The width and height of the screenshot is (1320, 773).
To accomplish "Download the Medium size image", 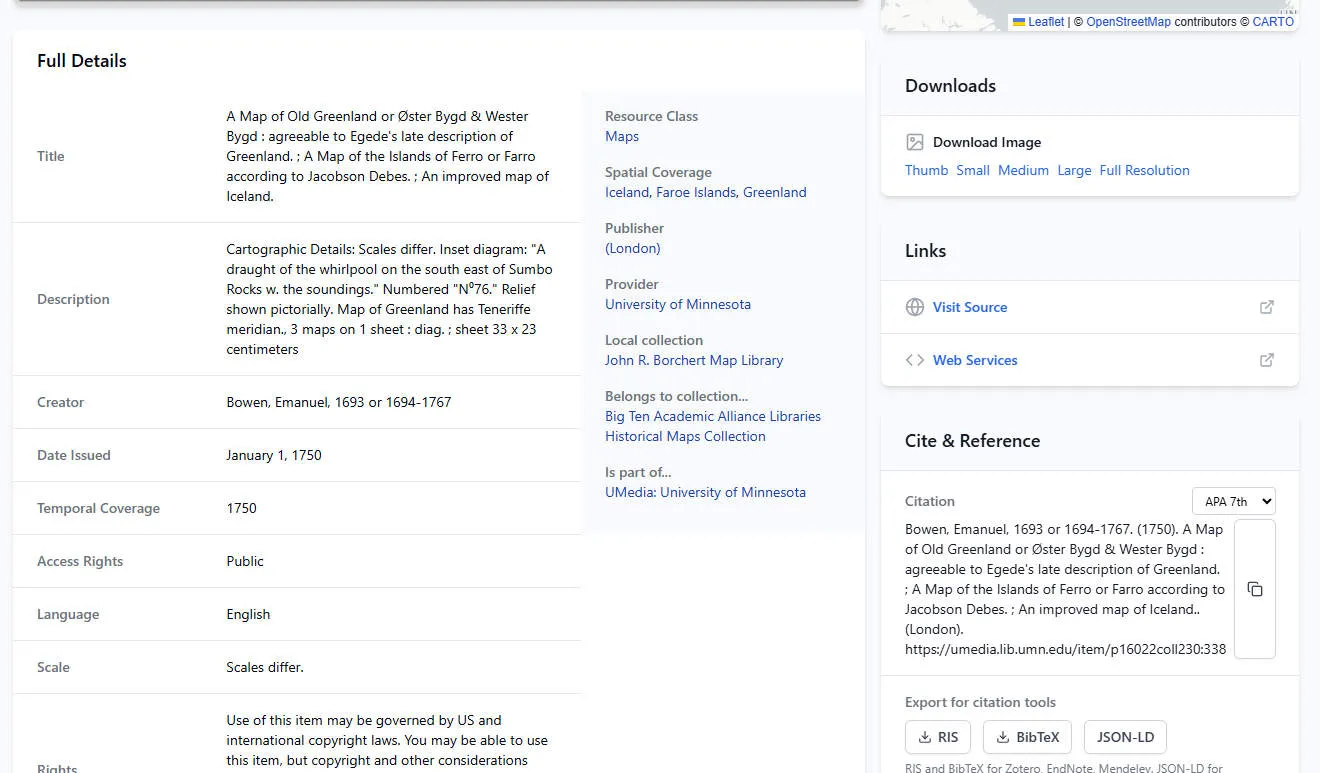I will point(1023,170).
